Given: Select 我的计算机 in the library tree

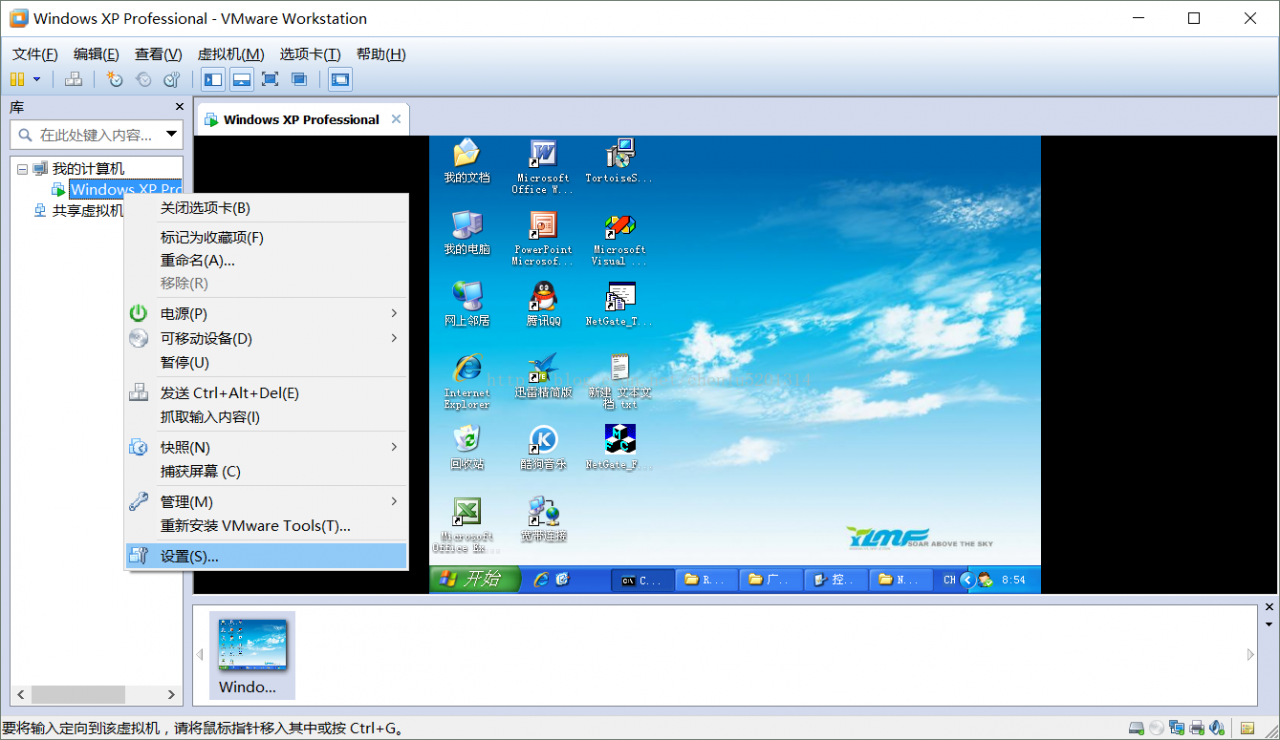Looking at the screenshot, I should point(88,169).
